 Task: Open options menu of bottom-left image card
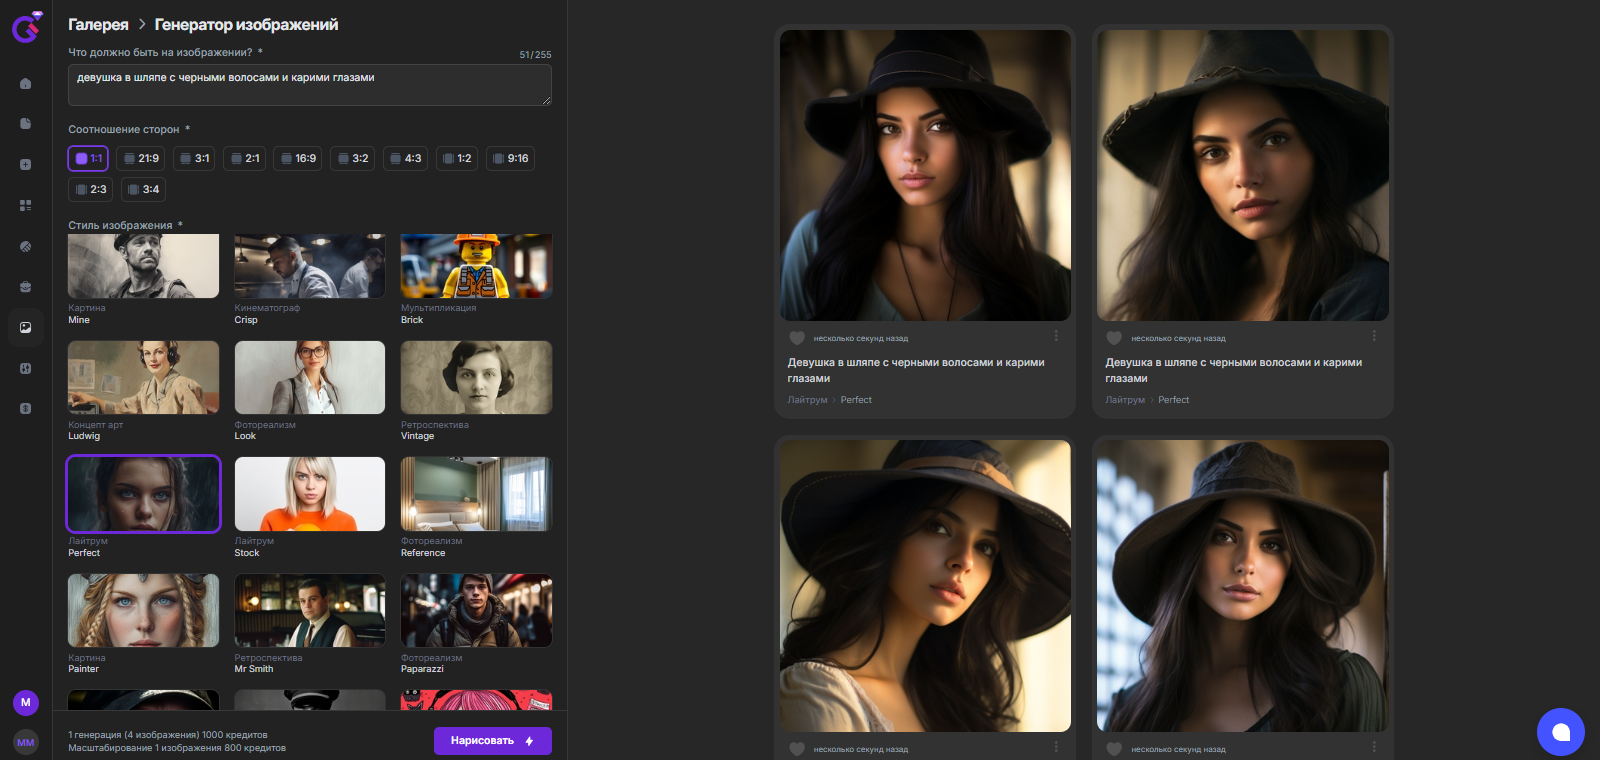coord(1056,747)
